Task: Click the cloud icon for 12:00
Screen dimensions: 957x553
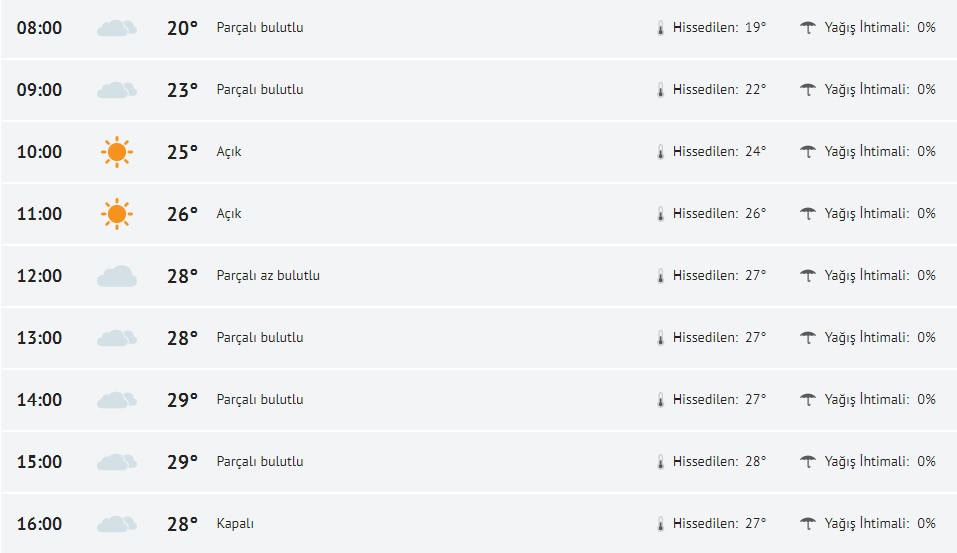Action: pyautogui.click(x=117, y=276)
